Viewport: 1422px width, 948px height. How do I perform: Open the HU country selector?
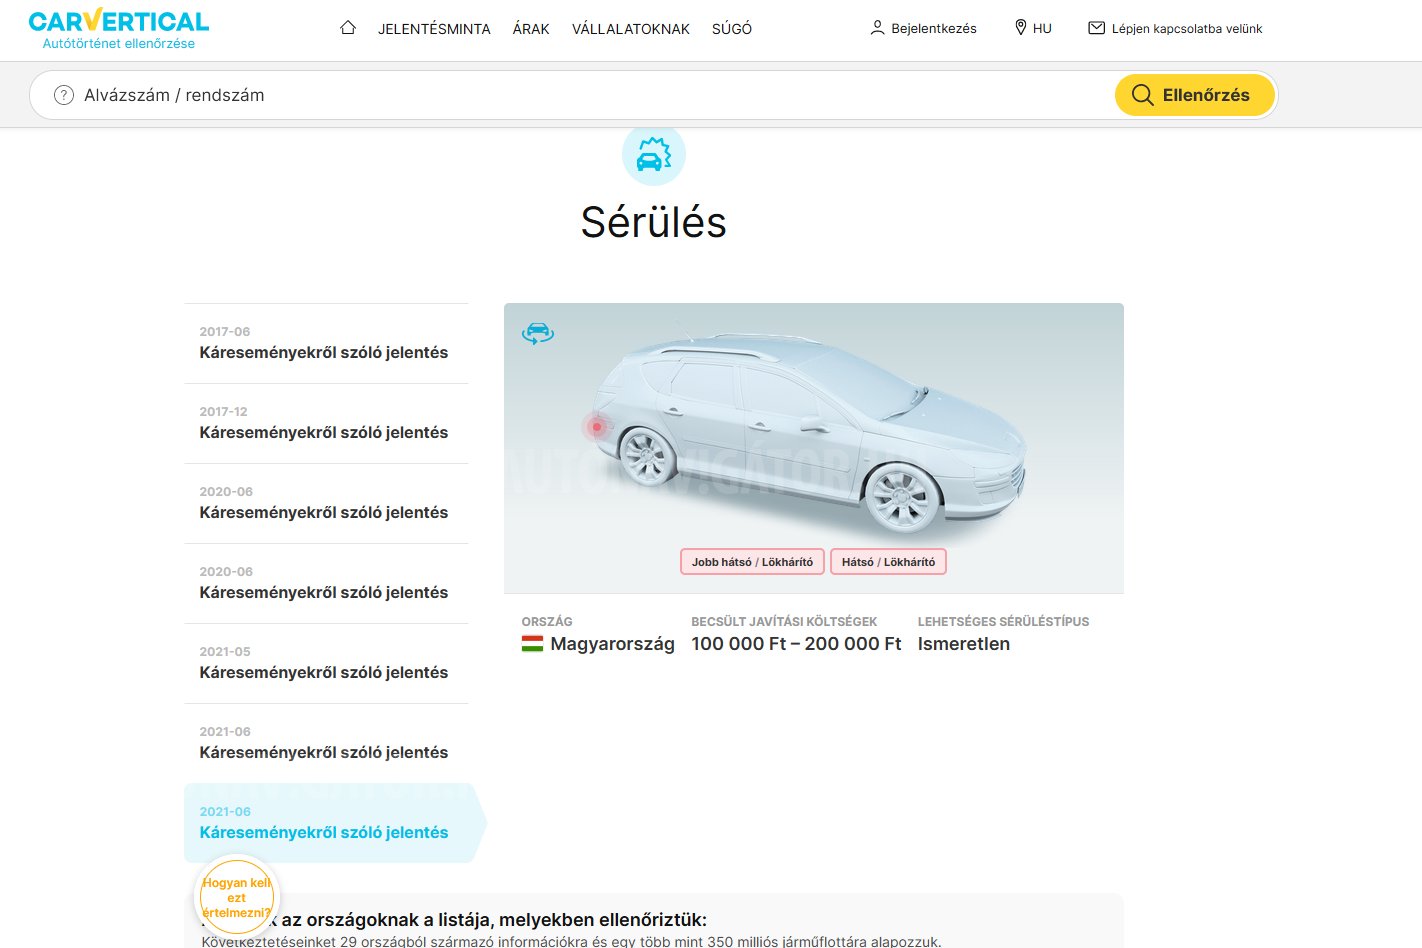(1033, 28)
